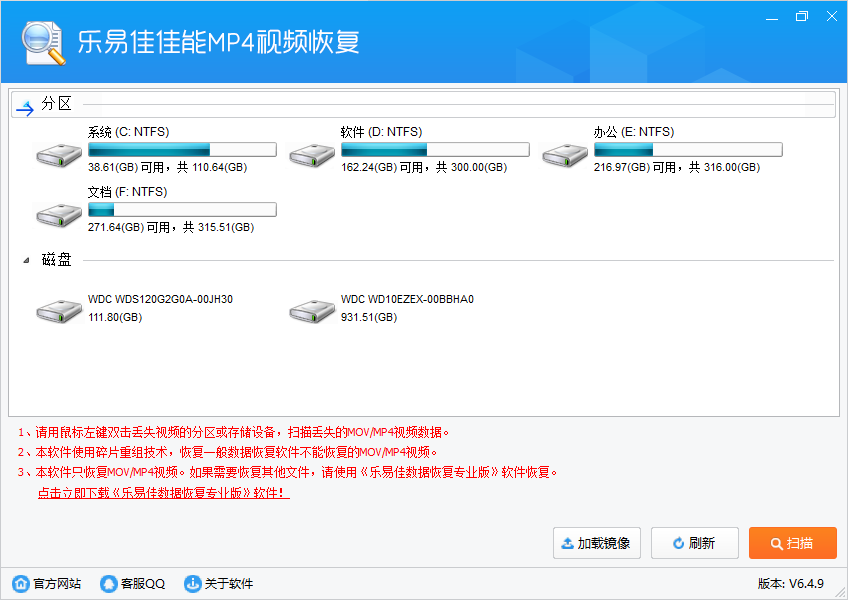Screen dimensions: 848x600
Task: Click the F drive capacity bar
Action: (x=182, y=209)
